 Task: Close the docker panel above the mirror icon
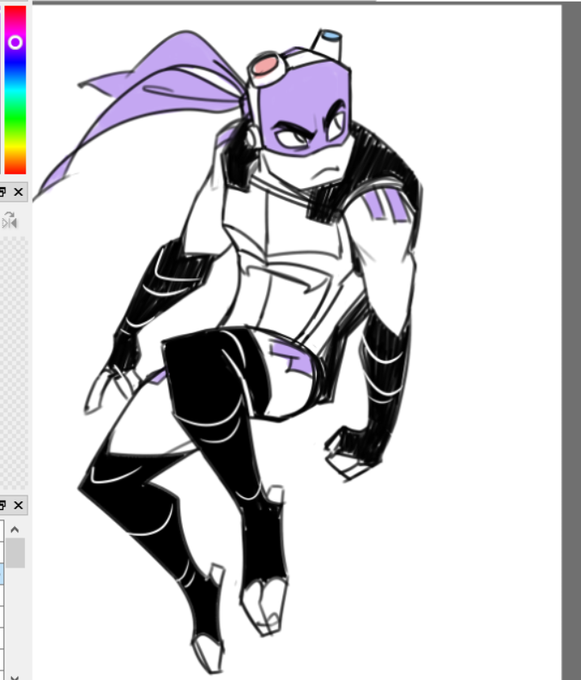[18, 192]
